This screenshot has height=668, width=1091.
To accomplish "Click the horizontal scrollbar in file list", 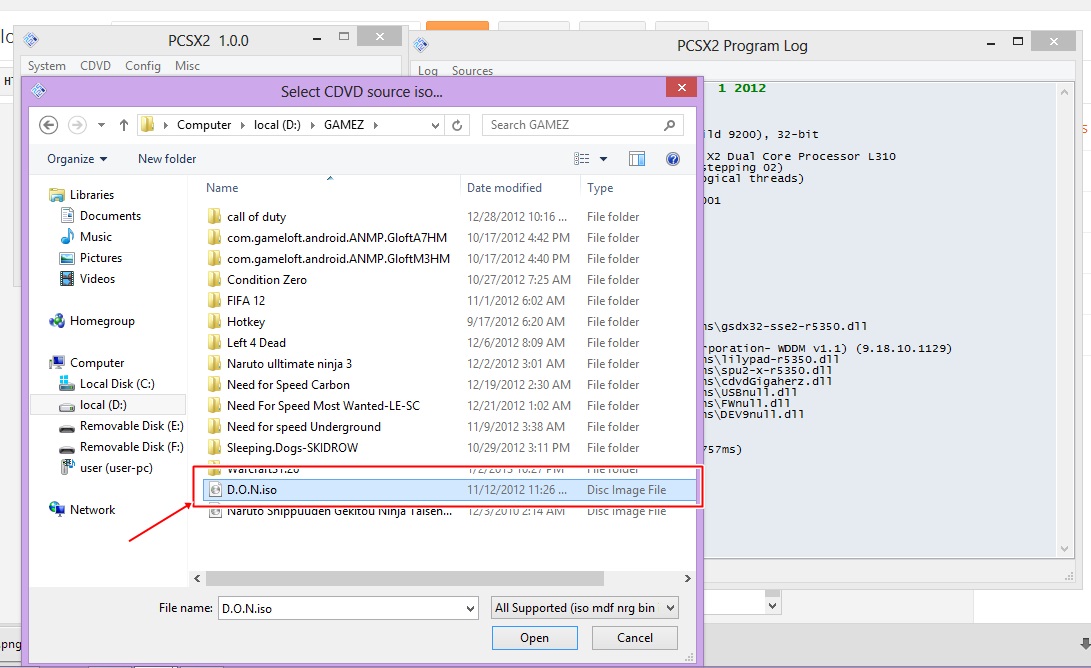I will point(405,578).
